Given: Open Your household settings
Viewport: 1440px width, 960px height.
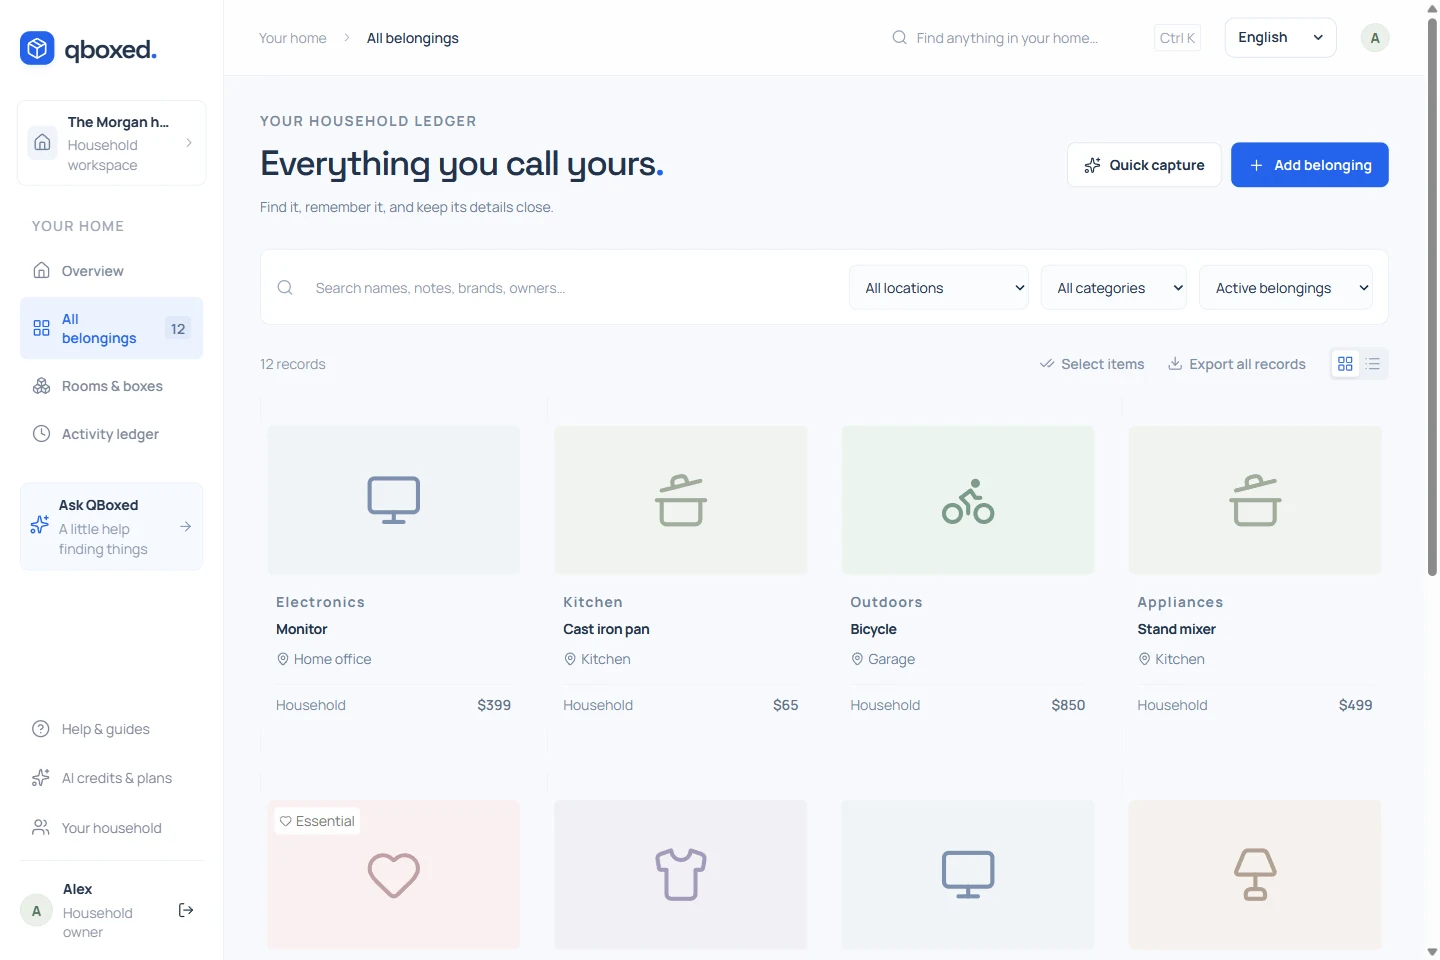Looking at the screenshot, I should click(x=111, y=828).
